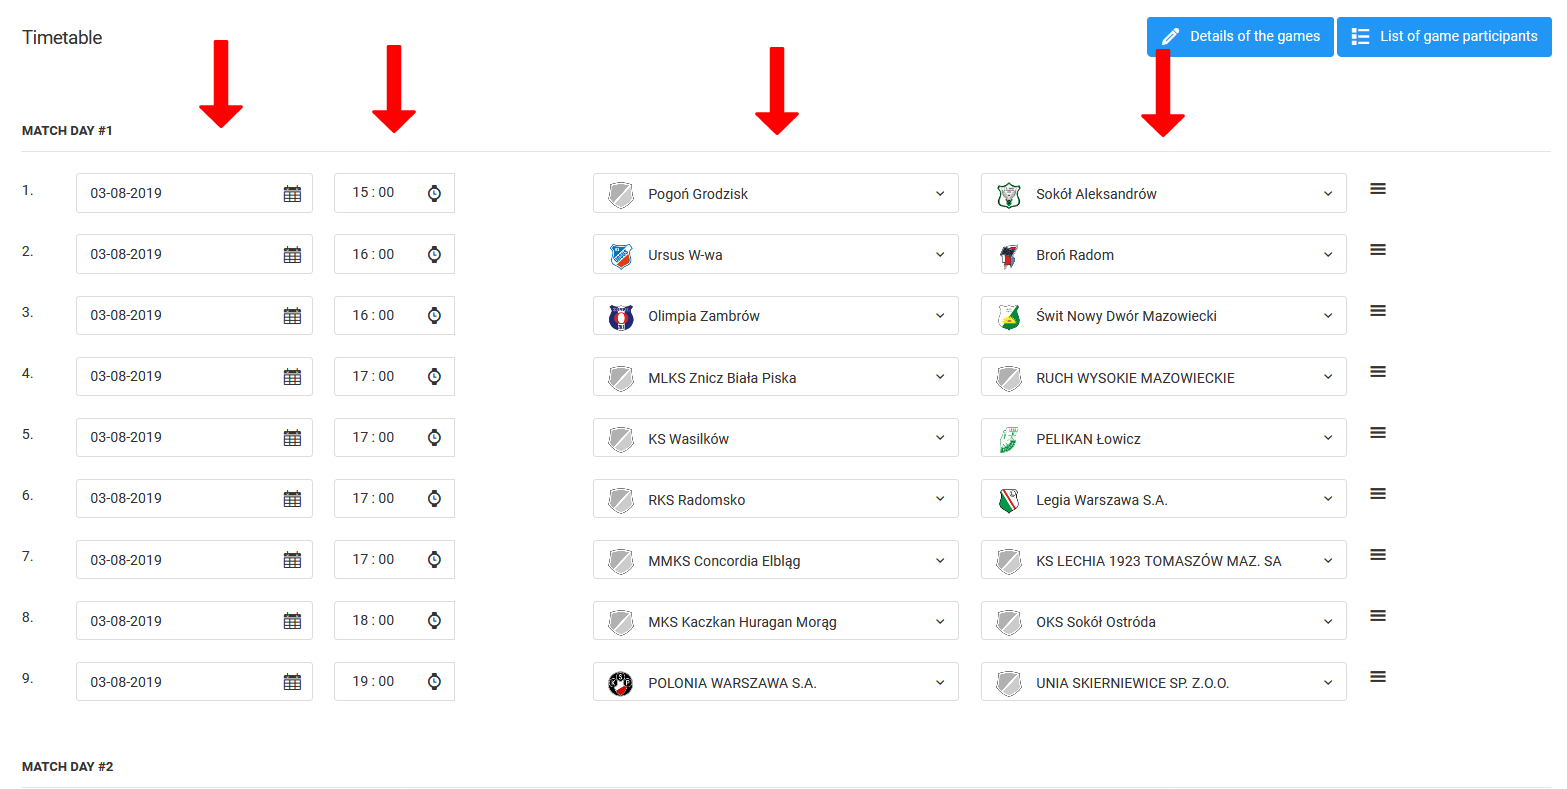Click calendar icon for match 7 date
Screen dimensions: 1567x789
click(292, 560)
